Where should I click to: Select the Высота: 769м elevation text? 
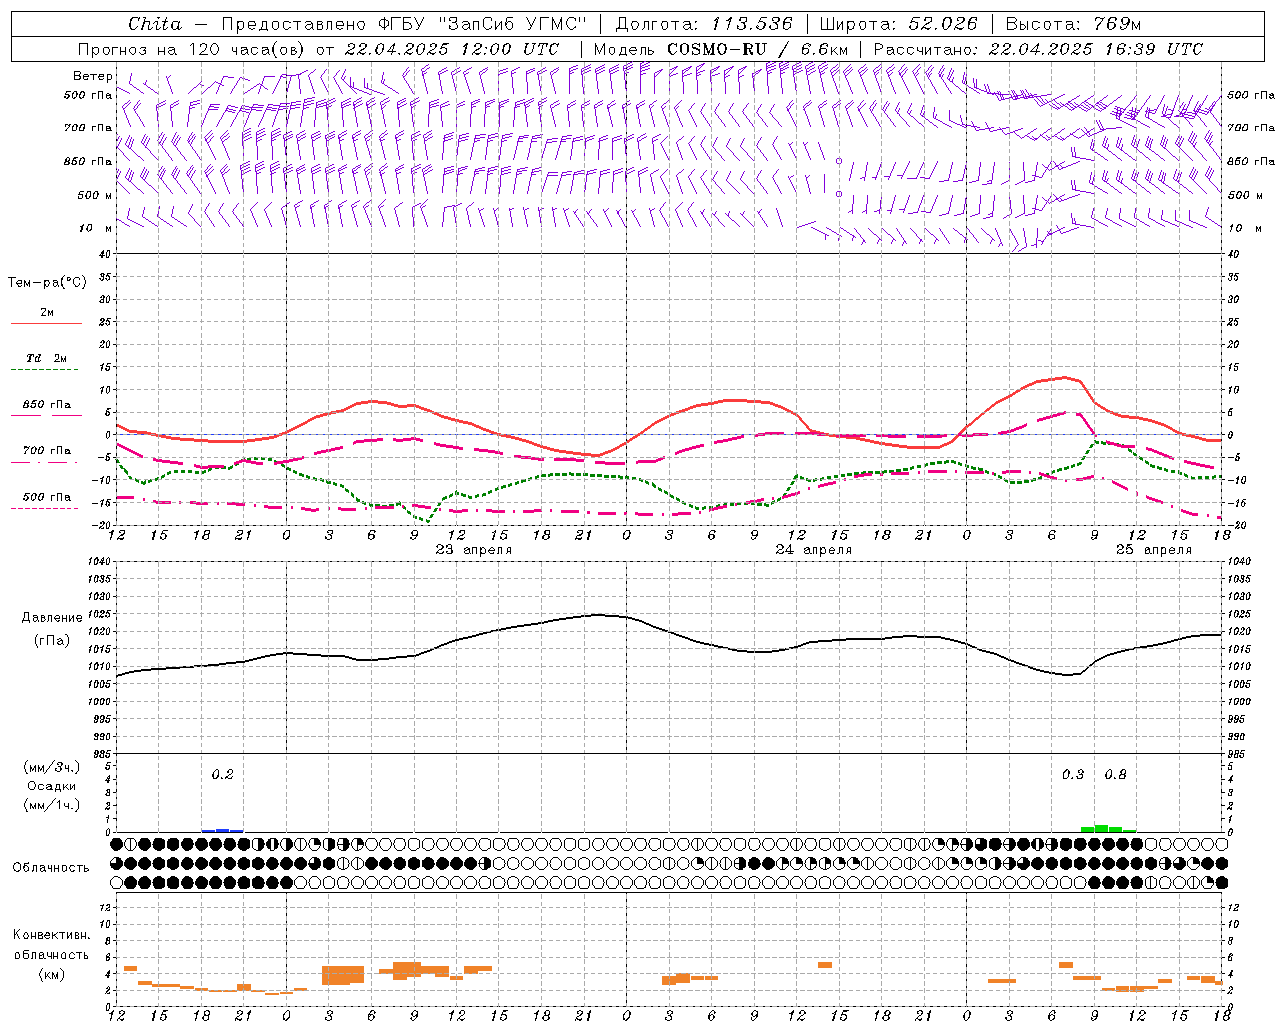[x=1073, y=24]
